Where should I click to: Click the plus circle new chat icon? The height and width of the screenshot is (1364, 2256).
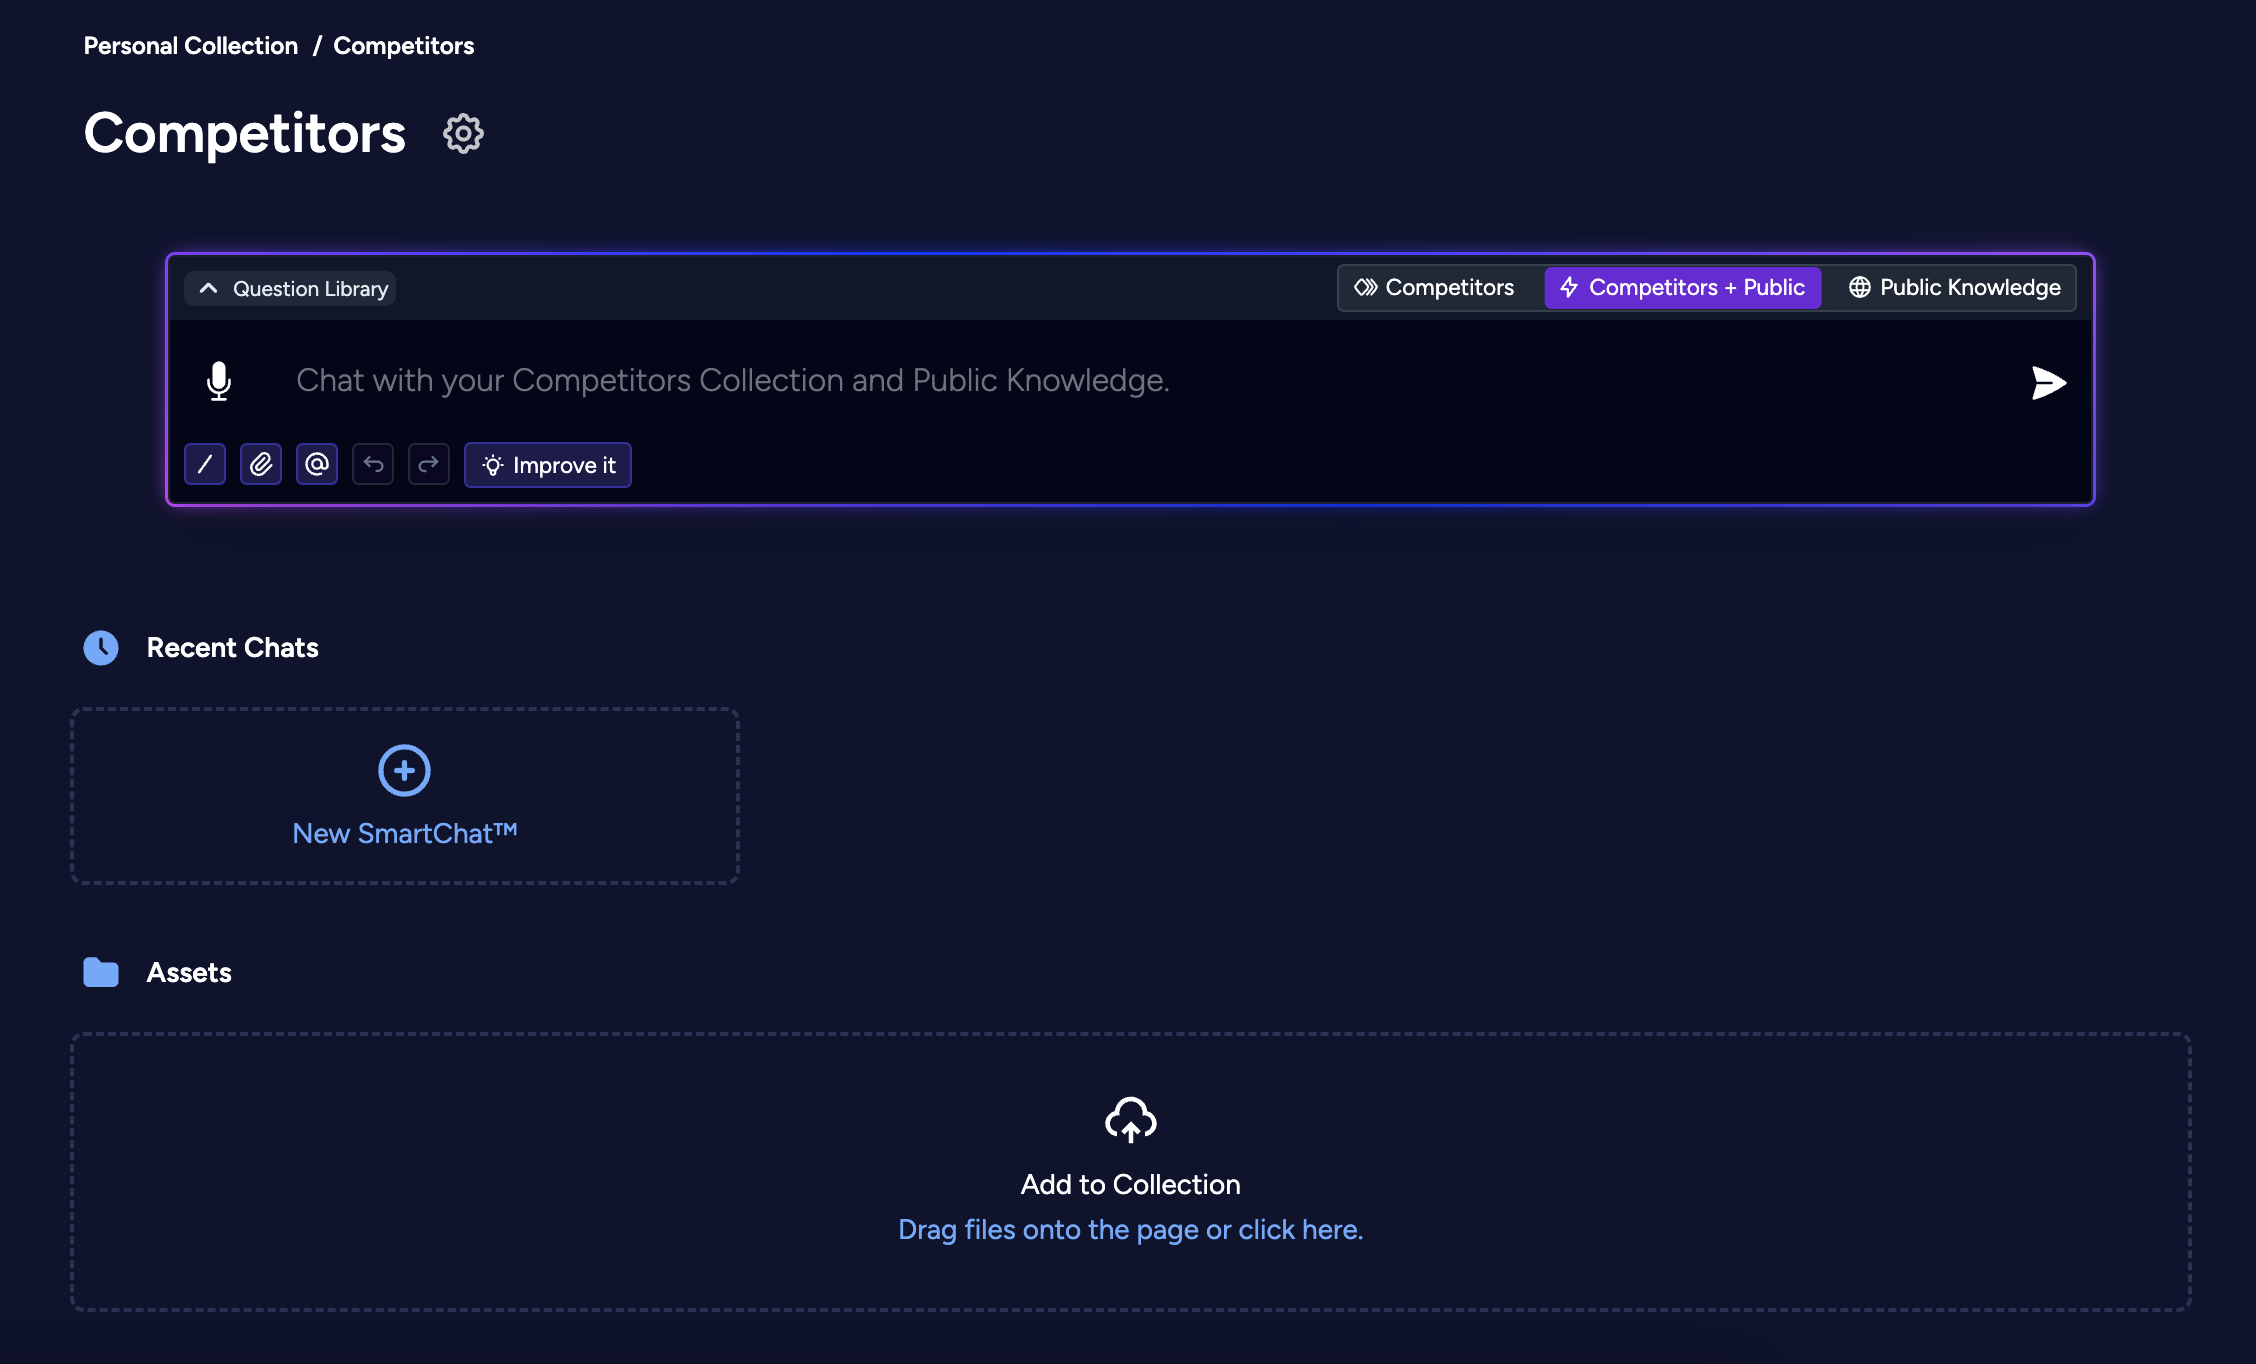tap(404, 770)
